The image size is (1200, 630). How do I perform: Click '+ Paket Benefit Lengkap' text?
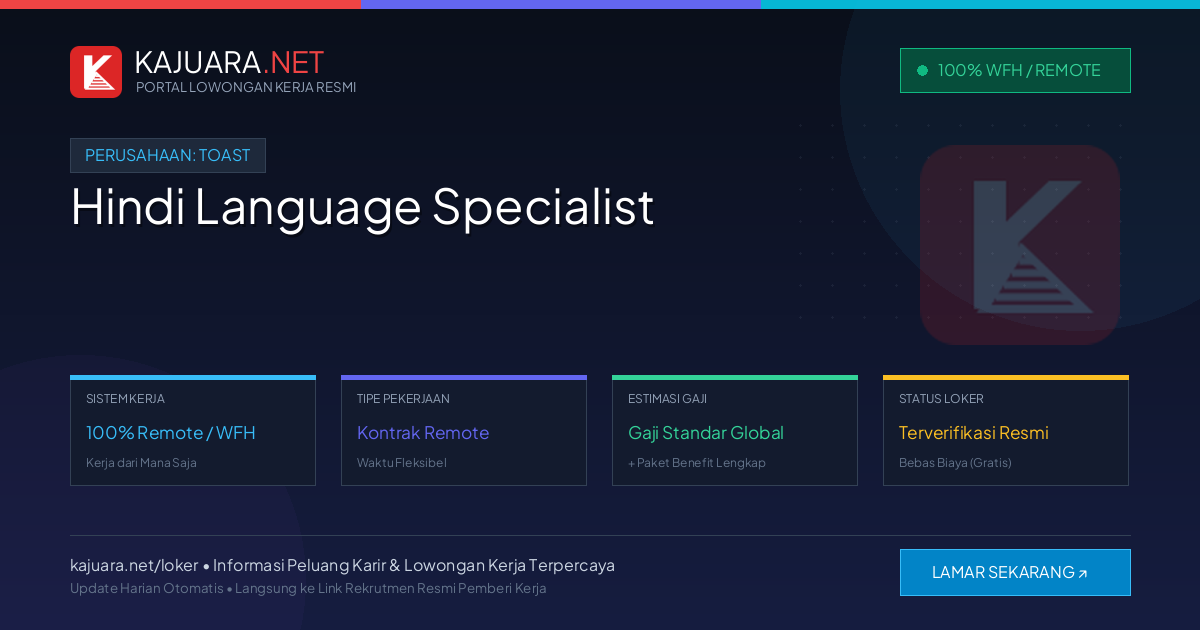coord(697,463)
